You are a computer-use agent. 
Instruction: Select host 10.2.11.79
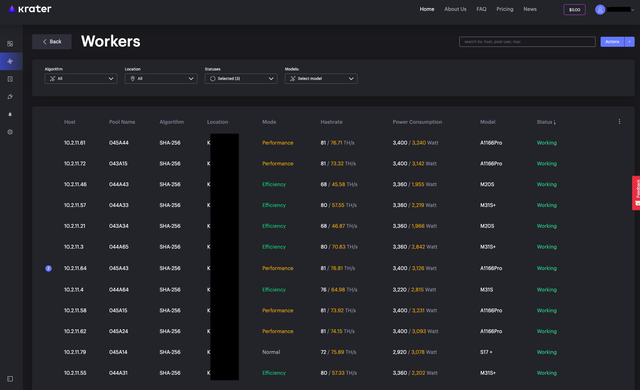tap(75, 352)
